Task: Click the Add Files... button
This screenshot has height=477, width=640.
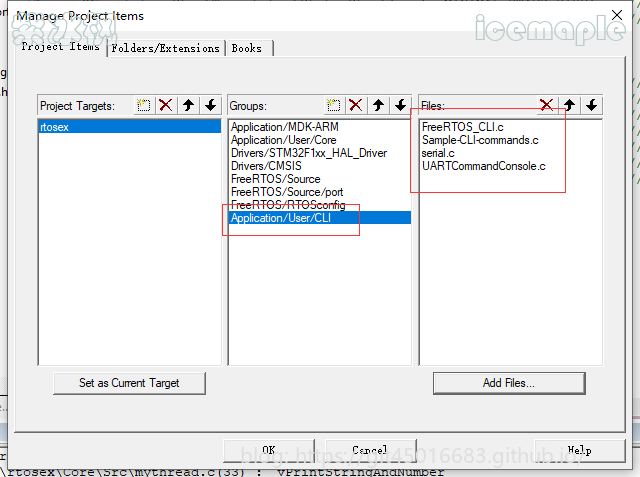Action: tap(509, 383)
